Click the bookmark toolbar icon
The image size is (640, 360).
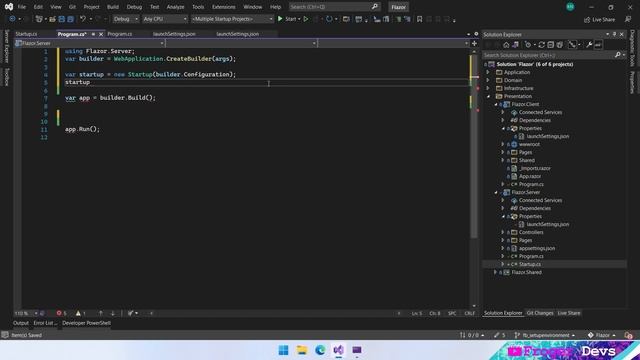coord(419,19)
